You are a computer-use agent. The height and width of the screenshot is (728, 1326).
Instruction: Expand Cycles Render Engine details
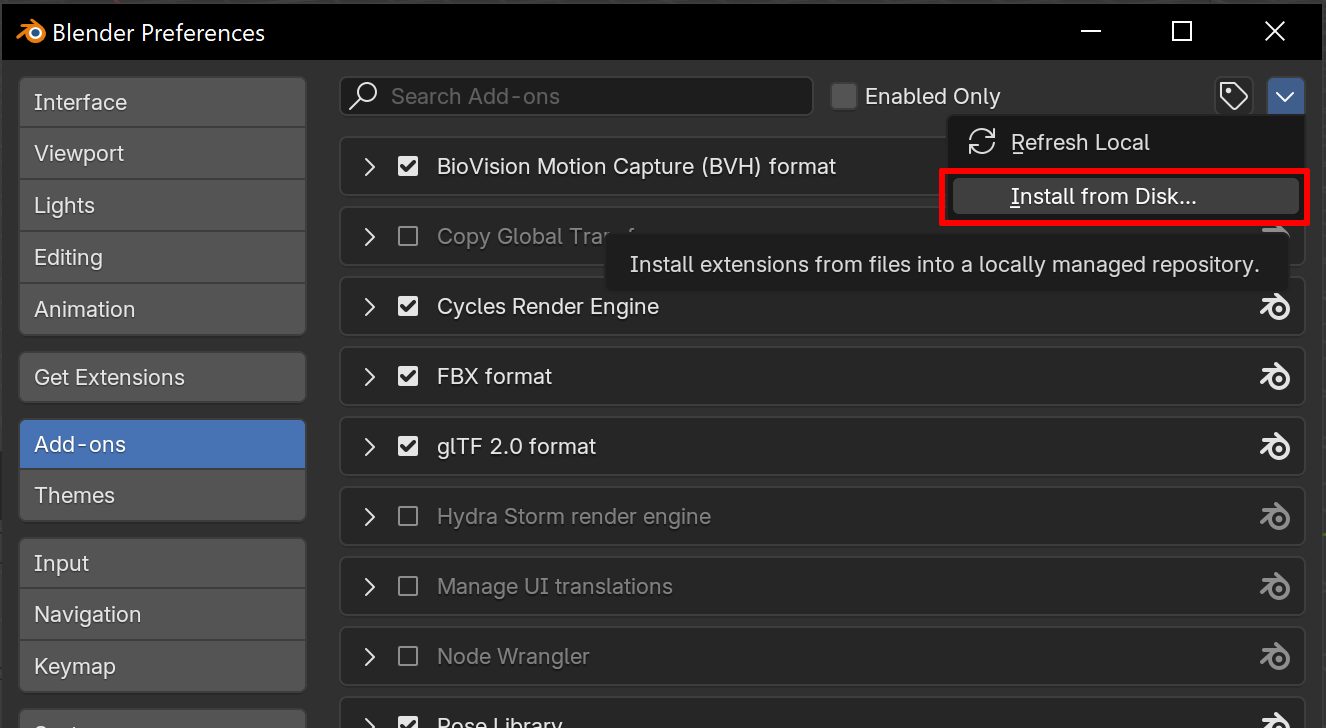(370, 306)
